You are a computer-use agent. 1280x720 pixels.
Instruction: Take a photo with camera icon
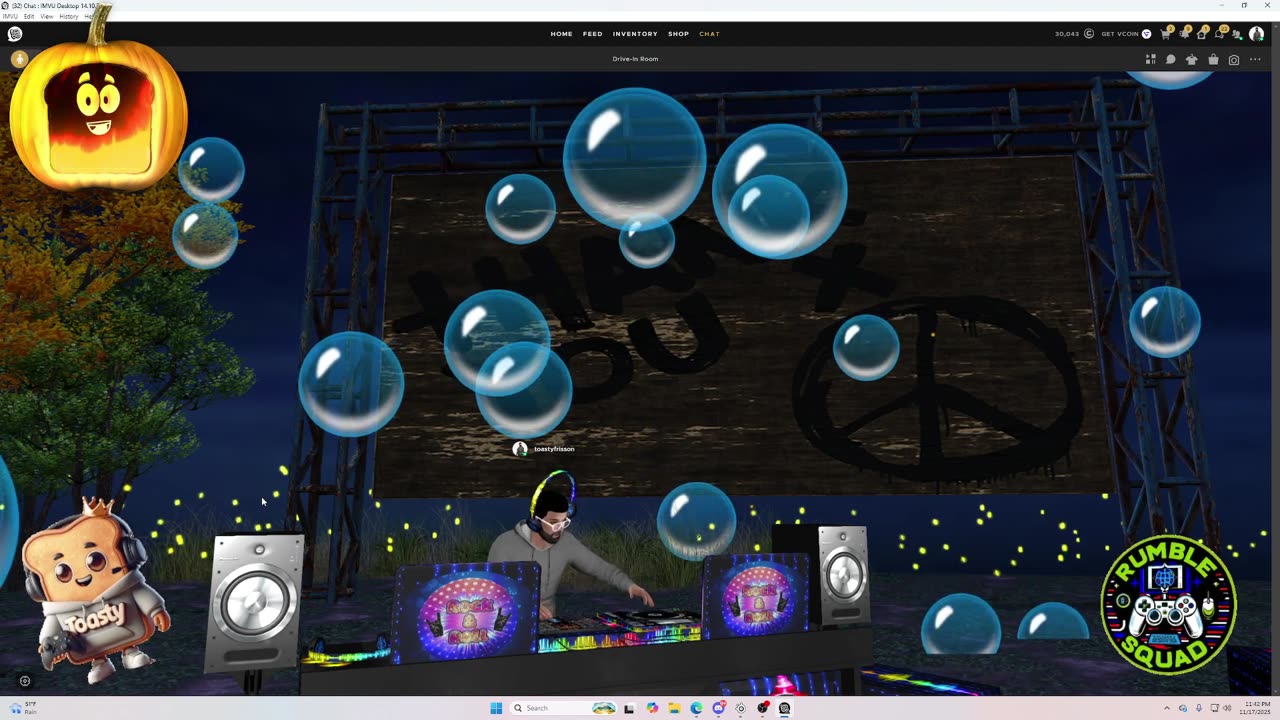[x=1234, y=60]
